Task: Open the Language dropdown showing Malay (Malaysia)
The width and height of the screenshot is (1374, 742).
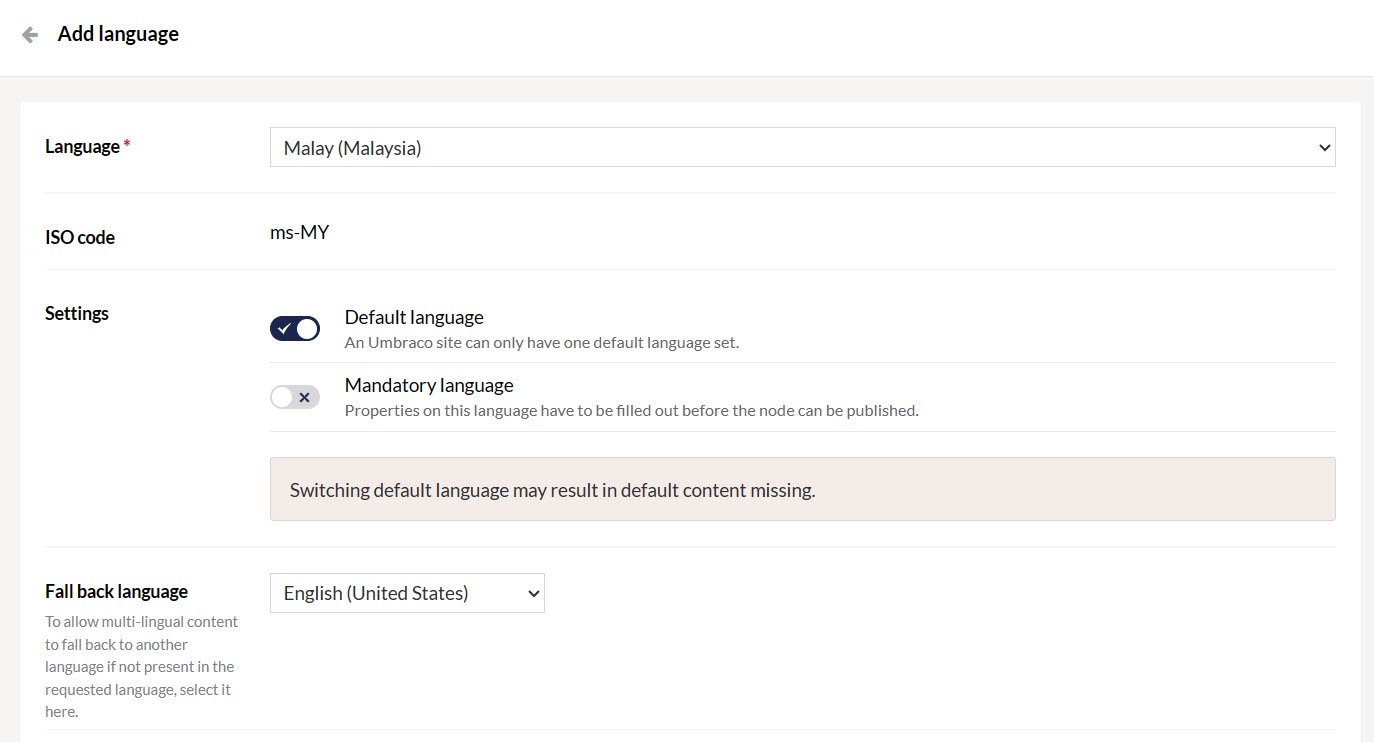Action: 802,147
